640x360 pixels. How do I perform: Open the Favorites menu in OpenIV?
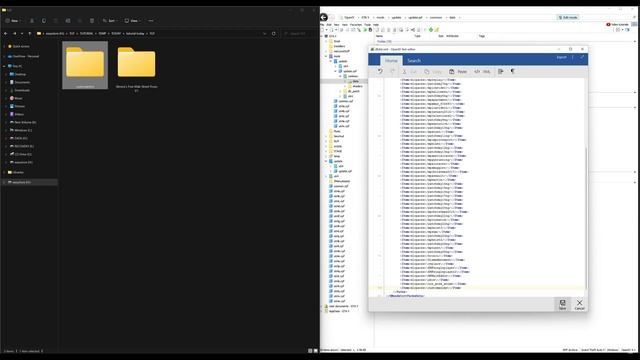click(x=356, y=25)
